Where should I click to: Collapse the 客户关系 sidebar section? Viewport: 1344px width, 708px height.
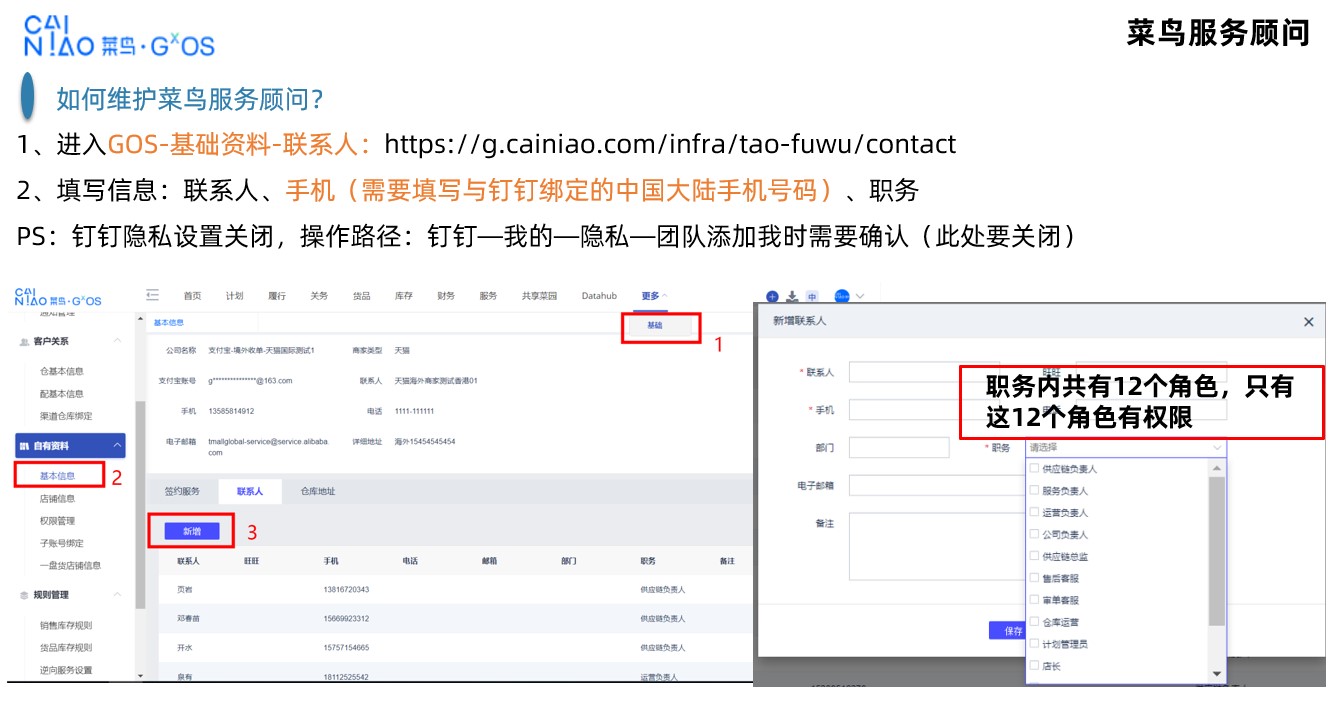tap(118, 342)
